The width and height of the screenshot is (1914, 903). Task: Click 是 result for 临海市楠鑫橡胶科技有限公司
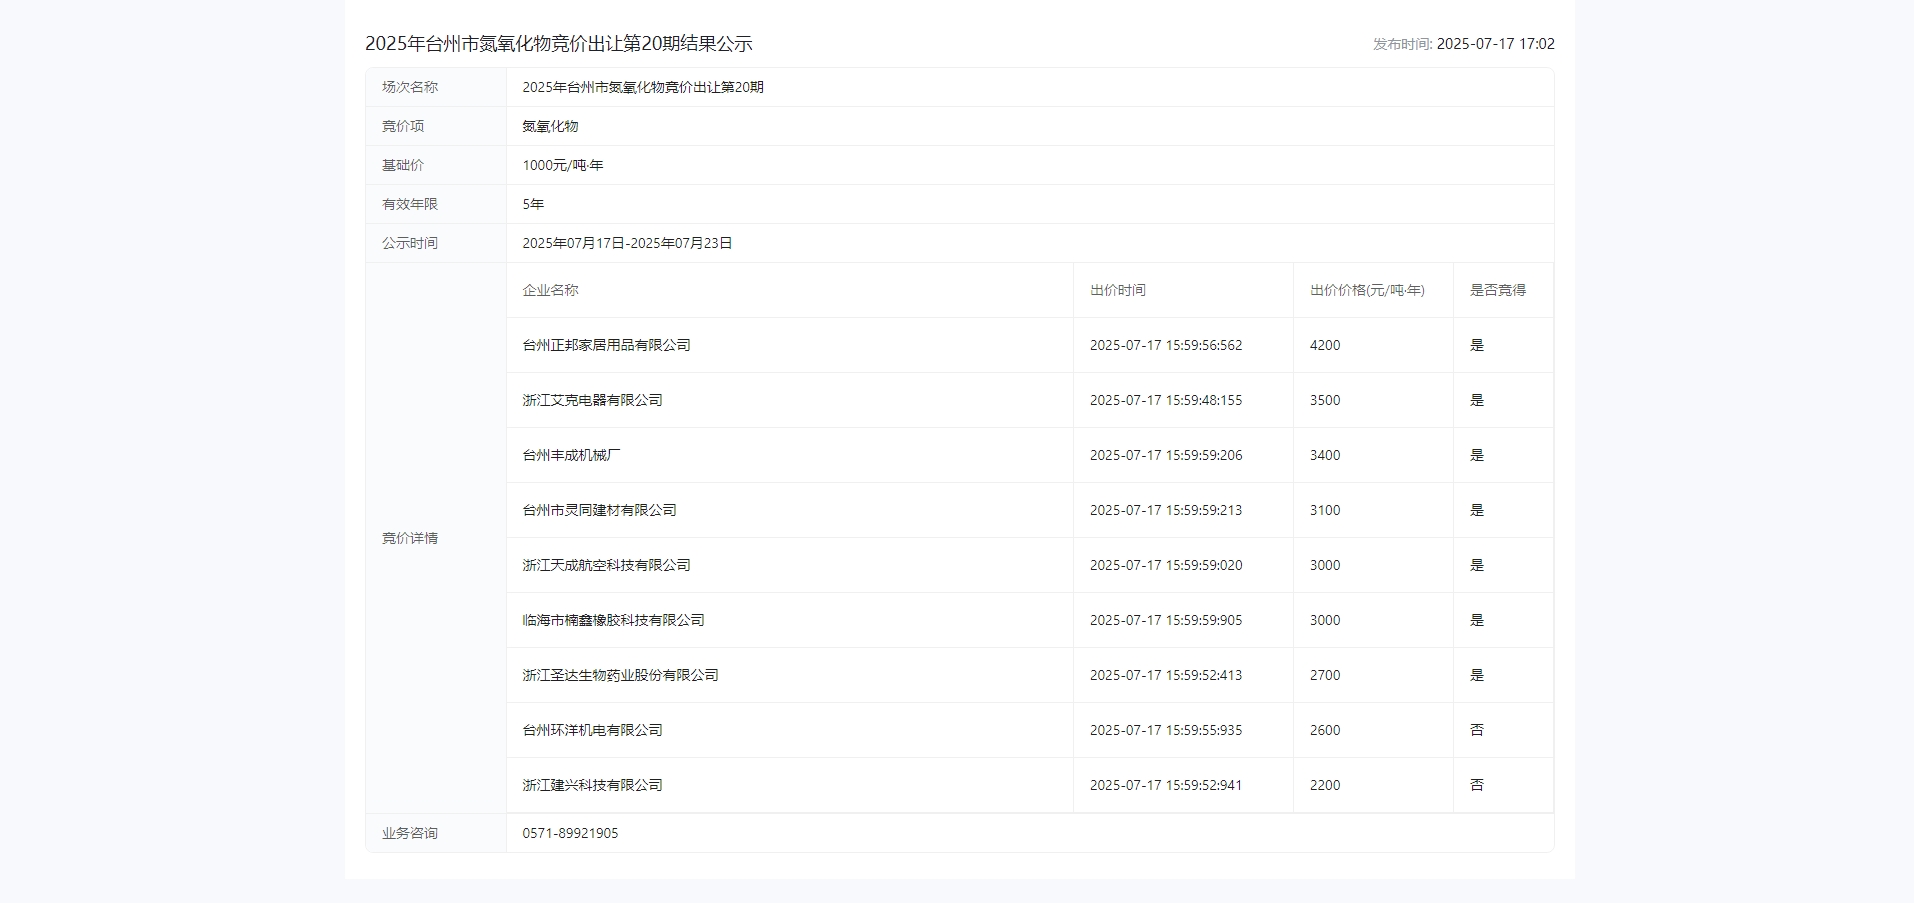1476,620
